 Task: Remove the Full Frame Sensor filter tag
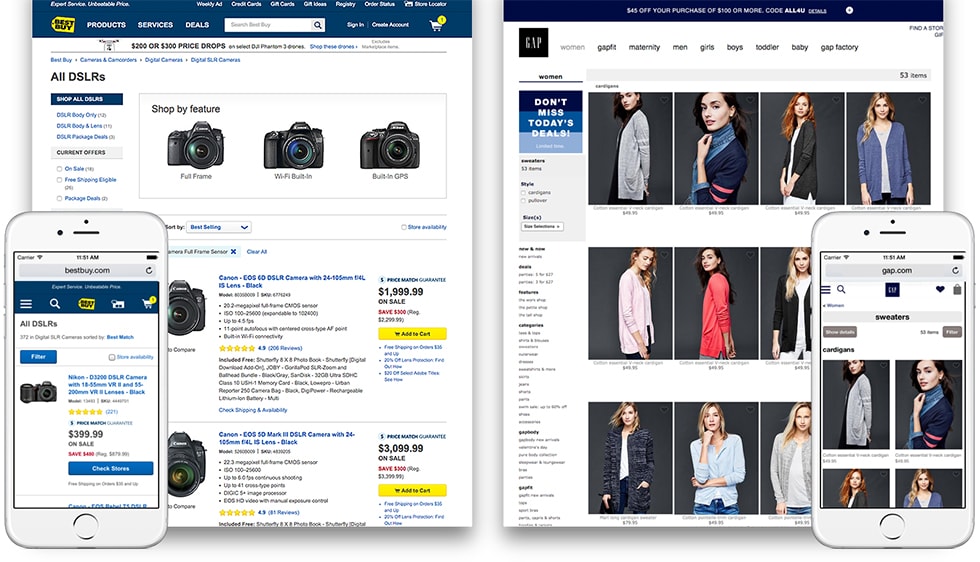tap(233, 252)
